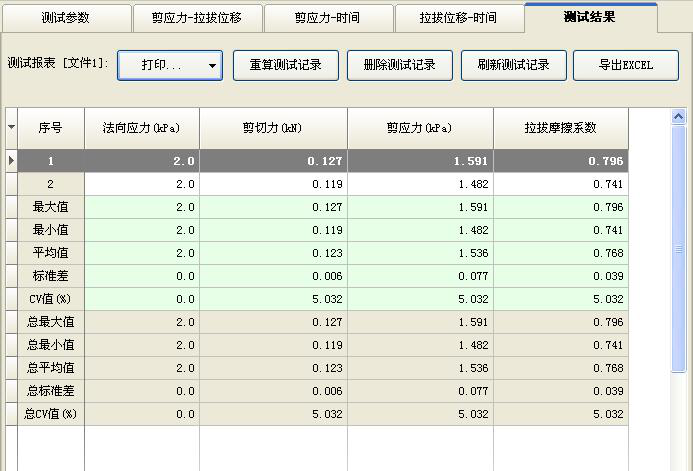Select row 2 in the results table
Screen dimensions: 693x471
click(50, 184)
